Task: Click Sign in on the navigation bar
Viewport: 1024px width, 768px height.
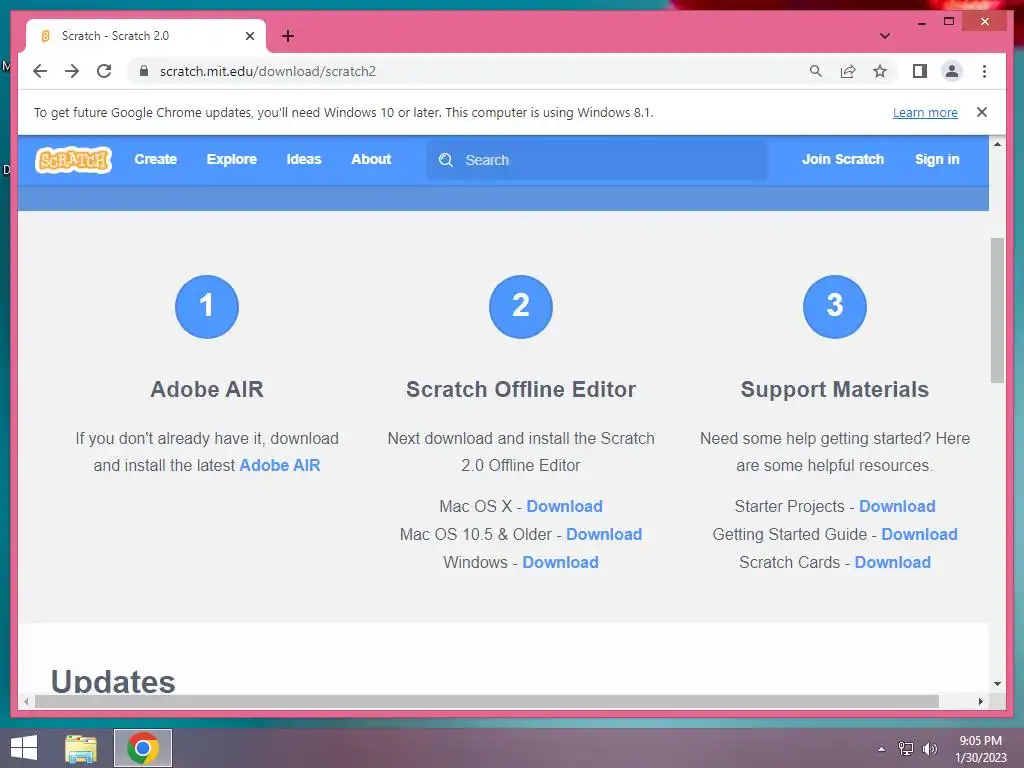Action: pos(937,159)
